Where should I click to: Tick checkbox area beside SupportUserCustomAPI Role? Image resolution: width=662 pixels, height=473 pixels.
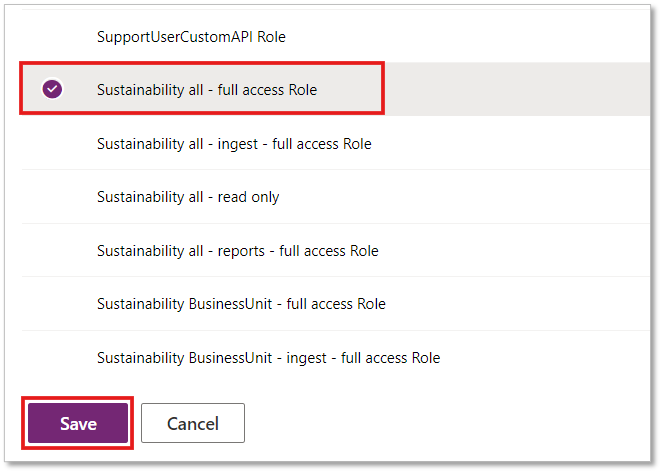pyautogui.click(x=52, y=36)
